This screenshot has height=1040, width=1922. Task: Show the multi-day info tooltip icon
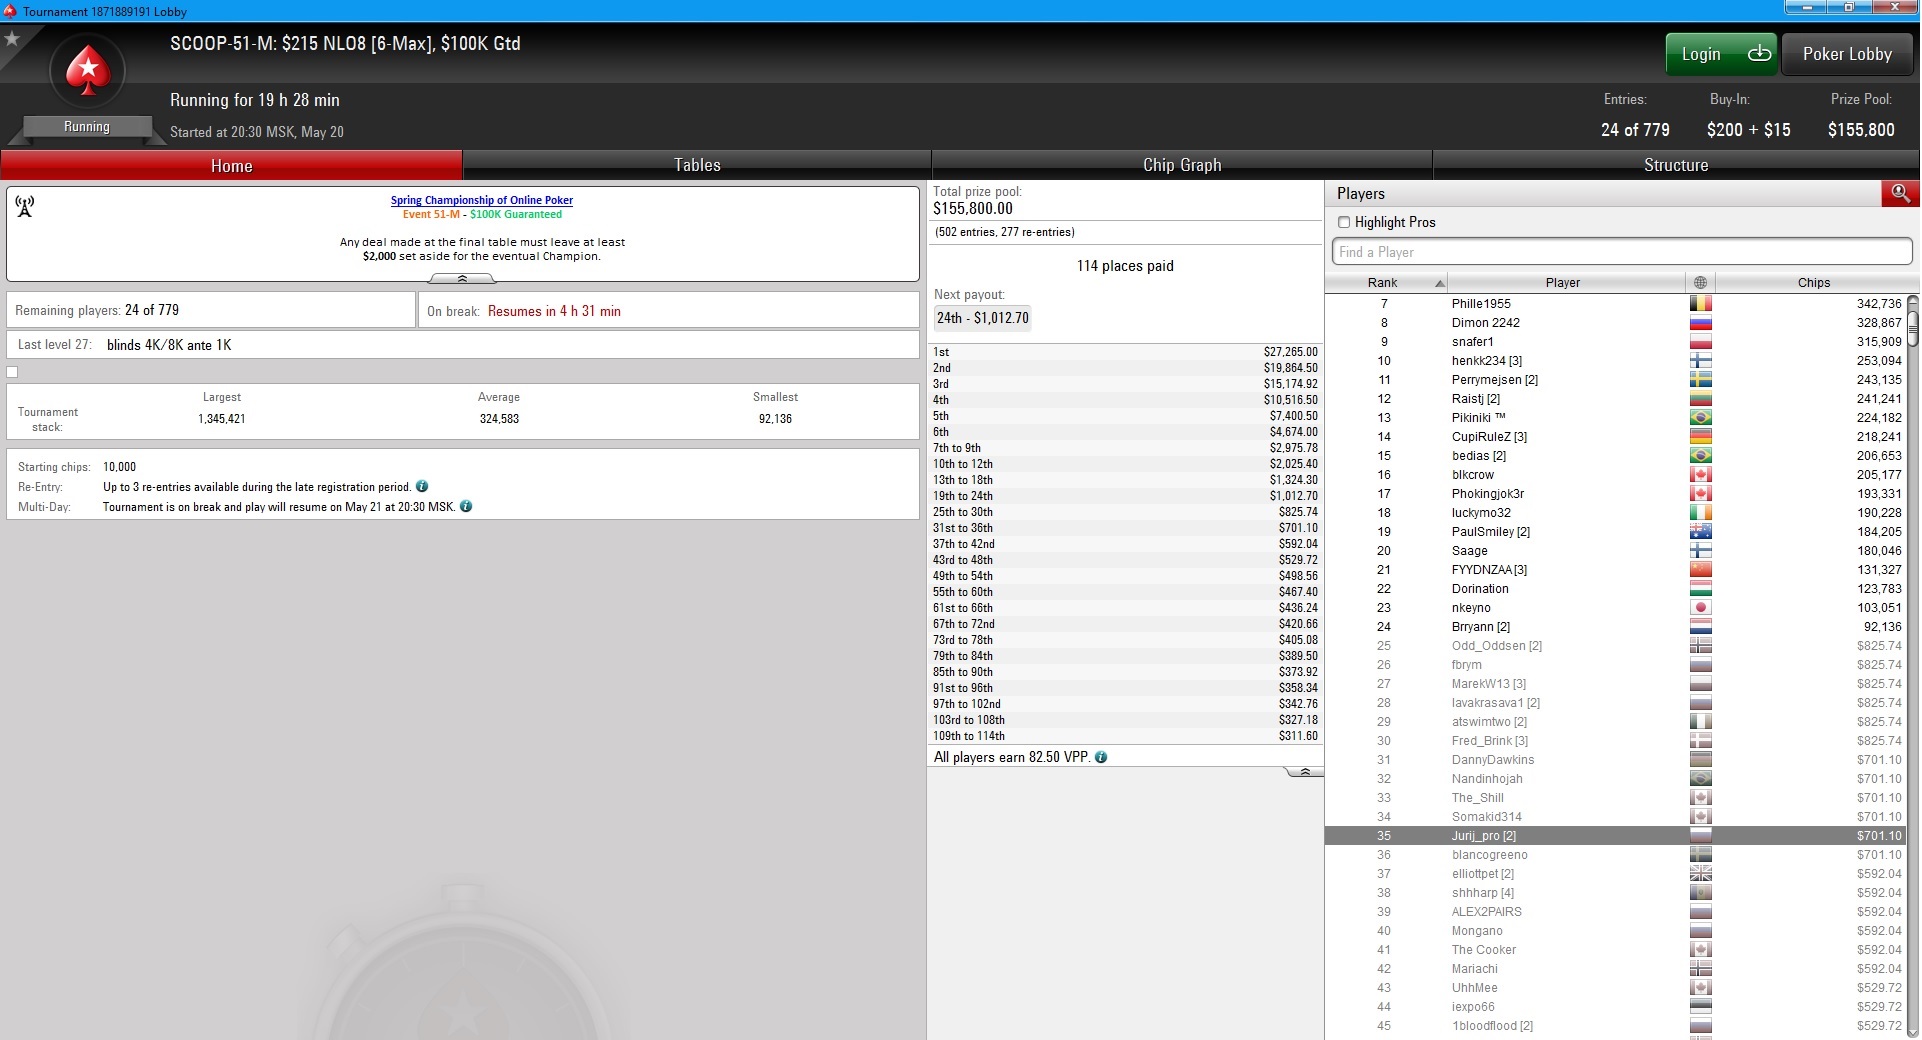tap(466, 507)
